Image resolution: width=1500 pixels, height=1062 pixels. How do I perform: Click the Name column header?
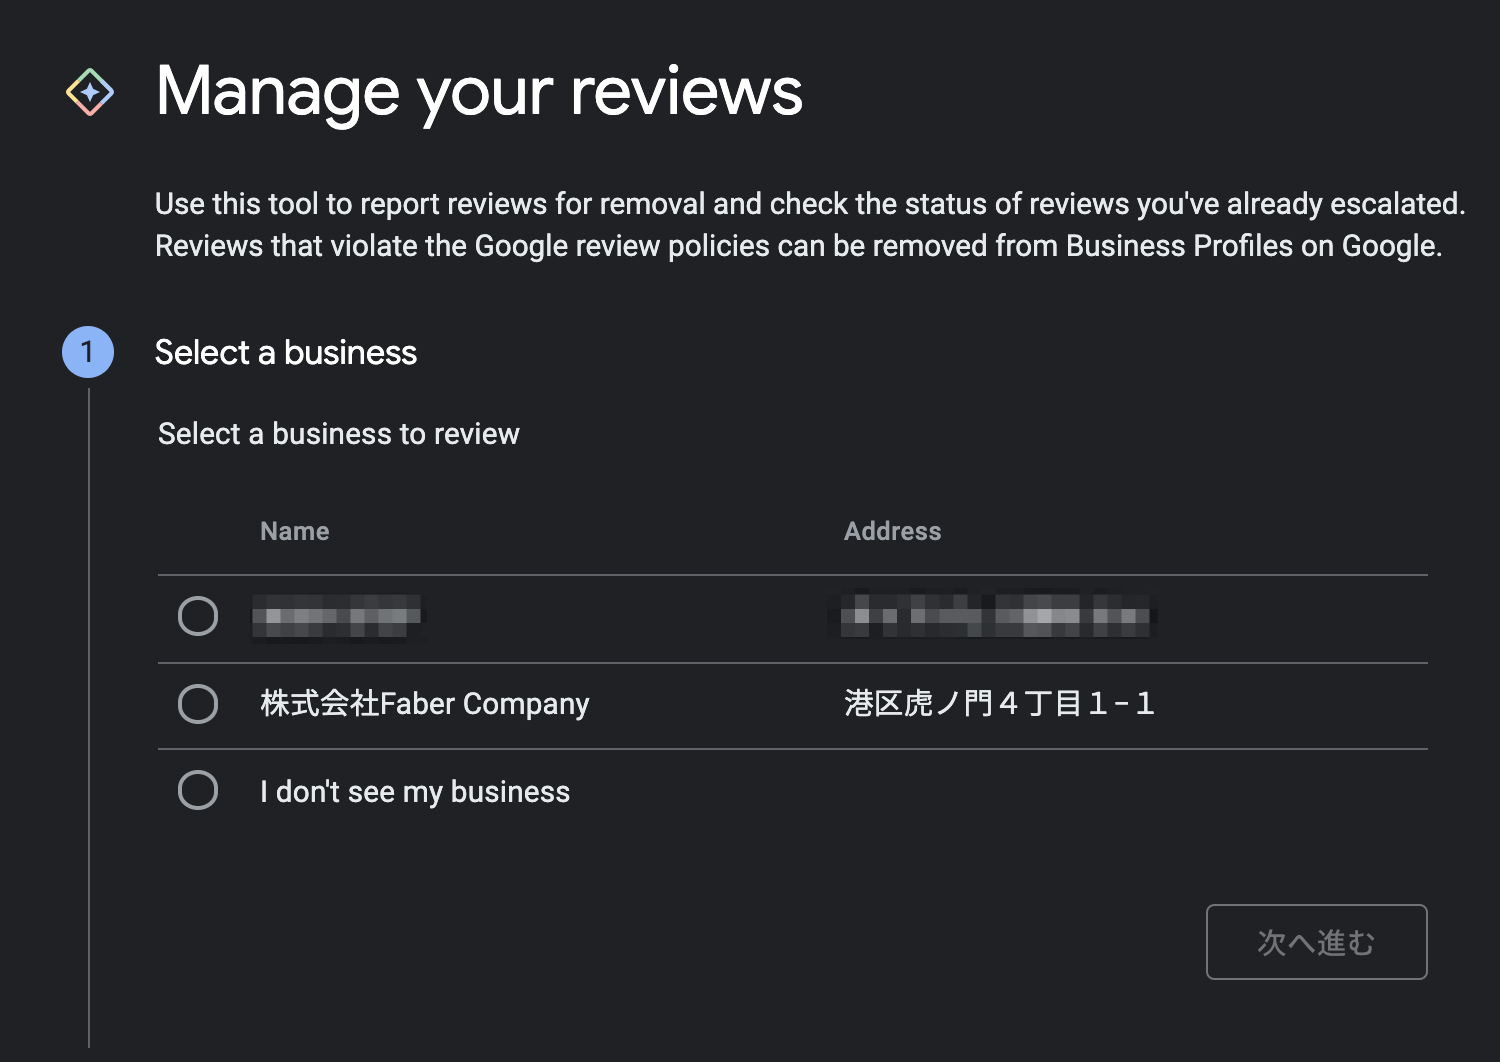pyautogui.click(x=295, y=531)
